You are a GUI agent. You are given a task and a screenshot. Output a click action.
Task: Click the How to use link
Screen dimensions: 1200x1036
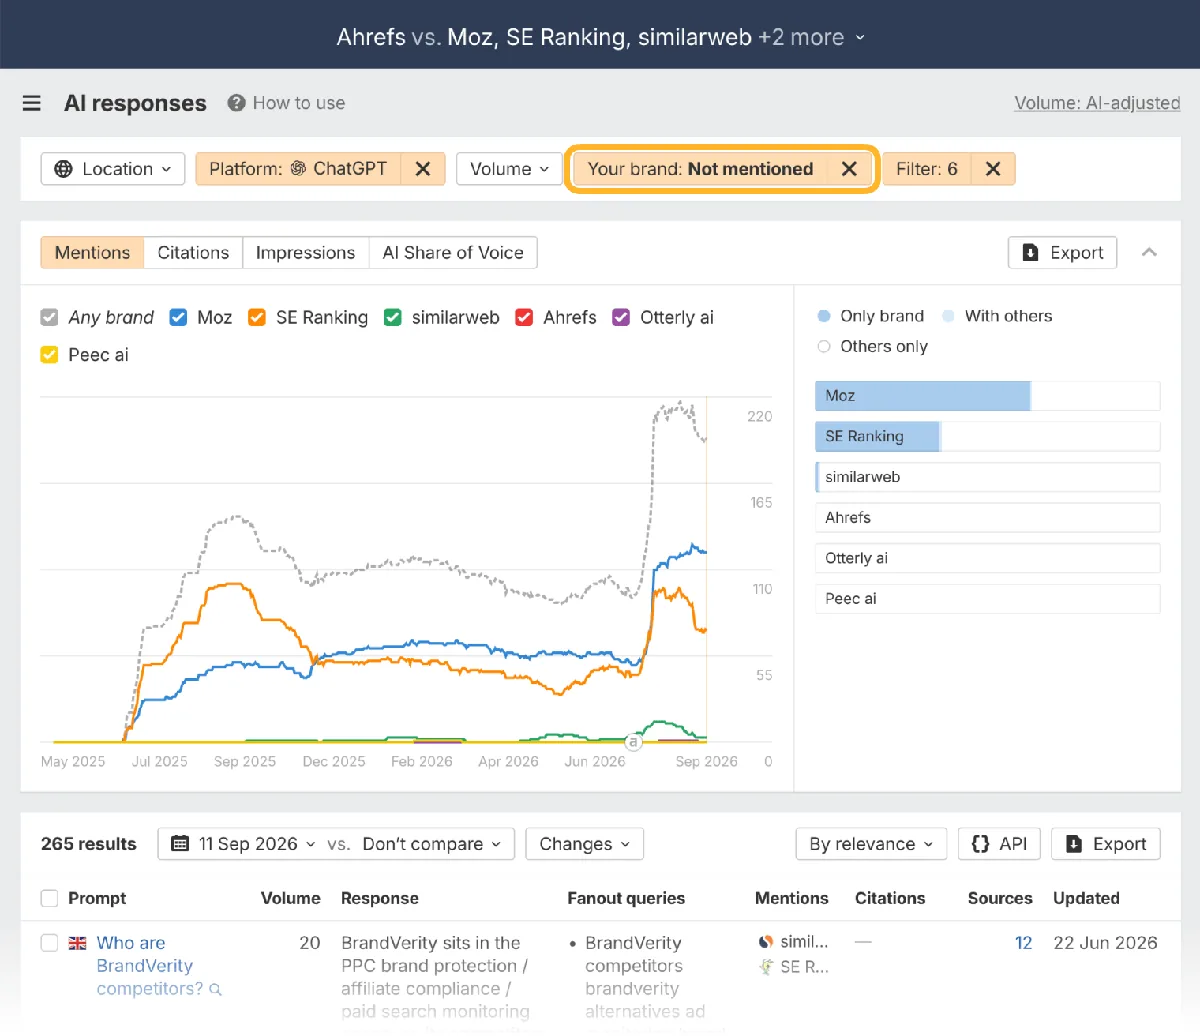(299, 103)
